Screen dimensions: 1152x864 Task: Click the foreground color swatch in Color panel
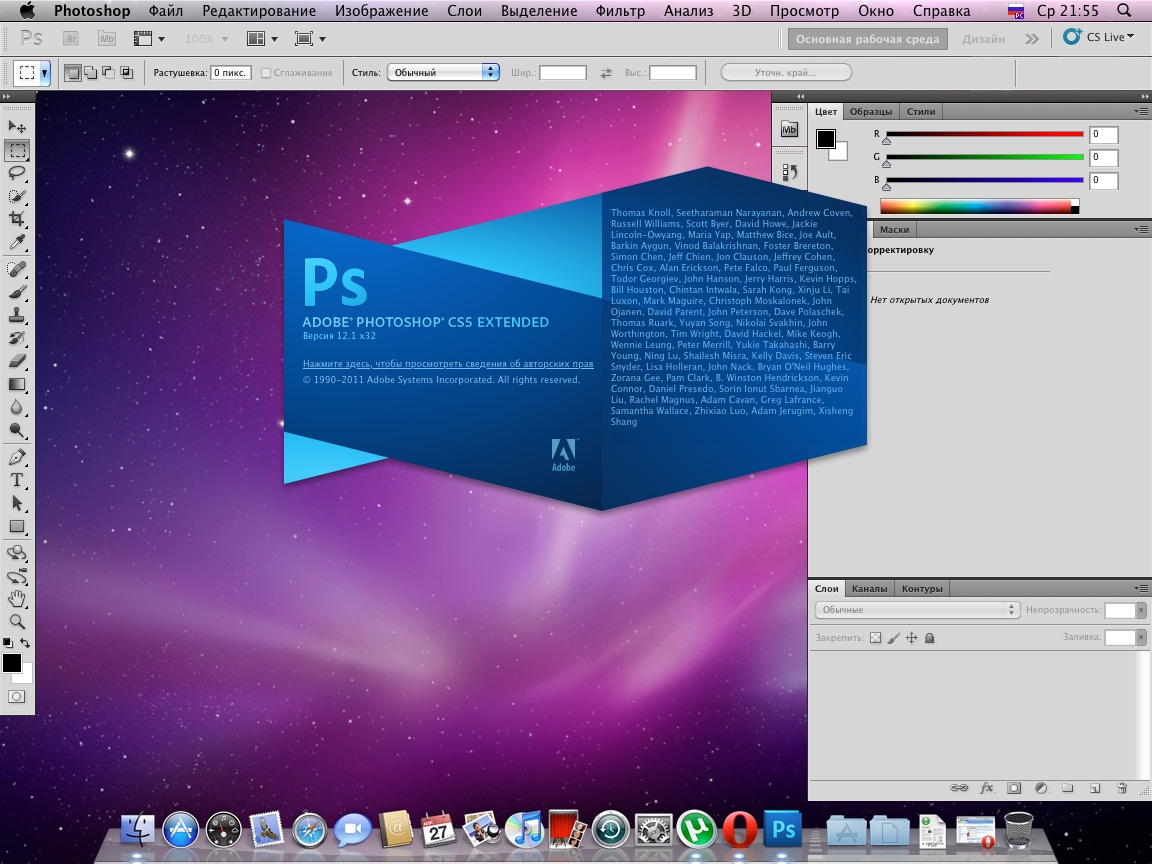pos(825,139)
